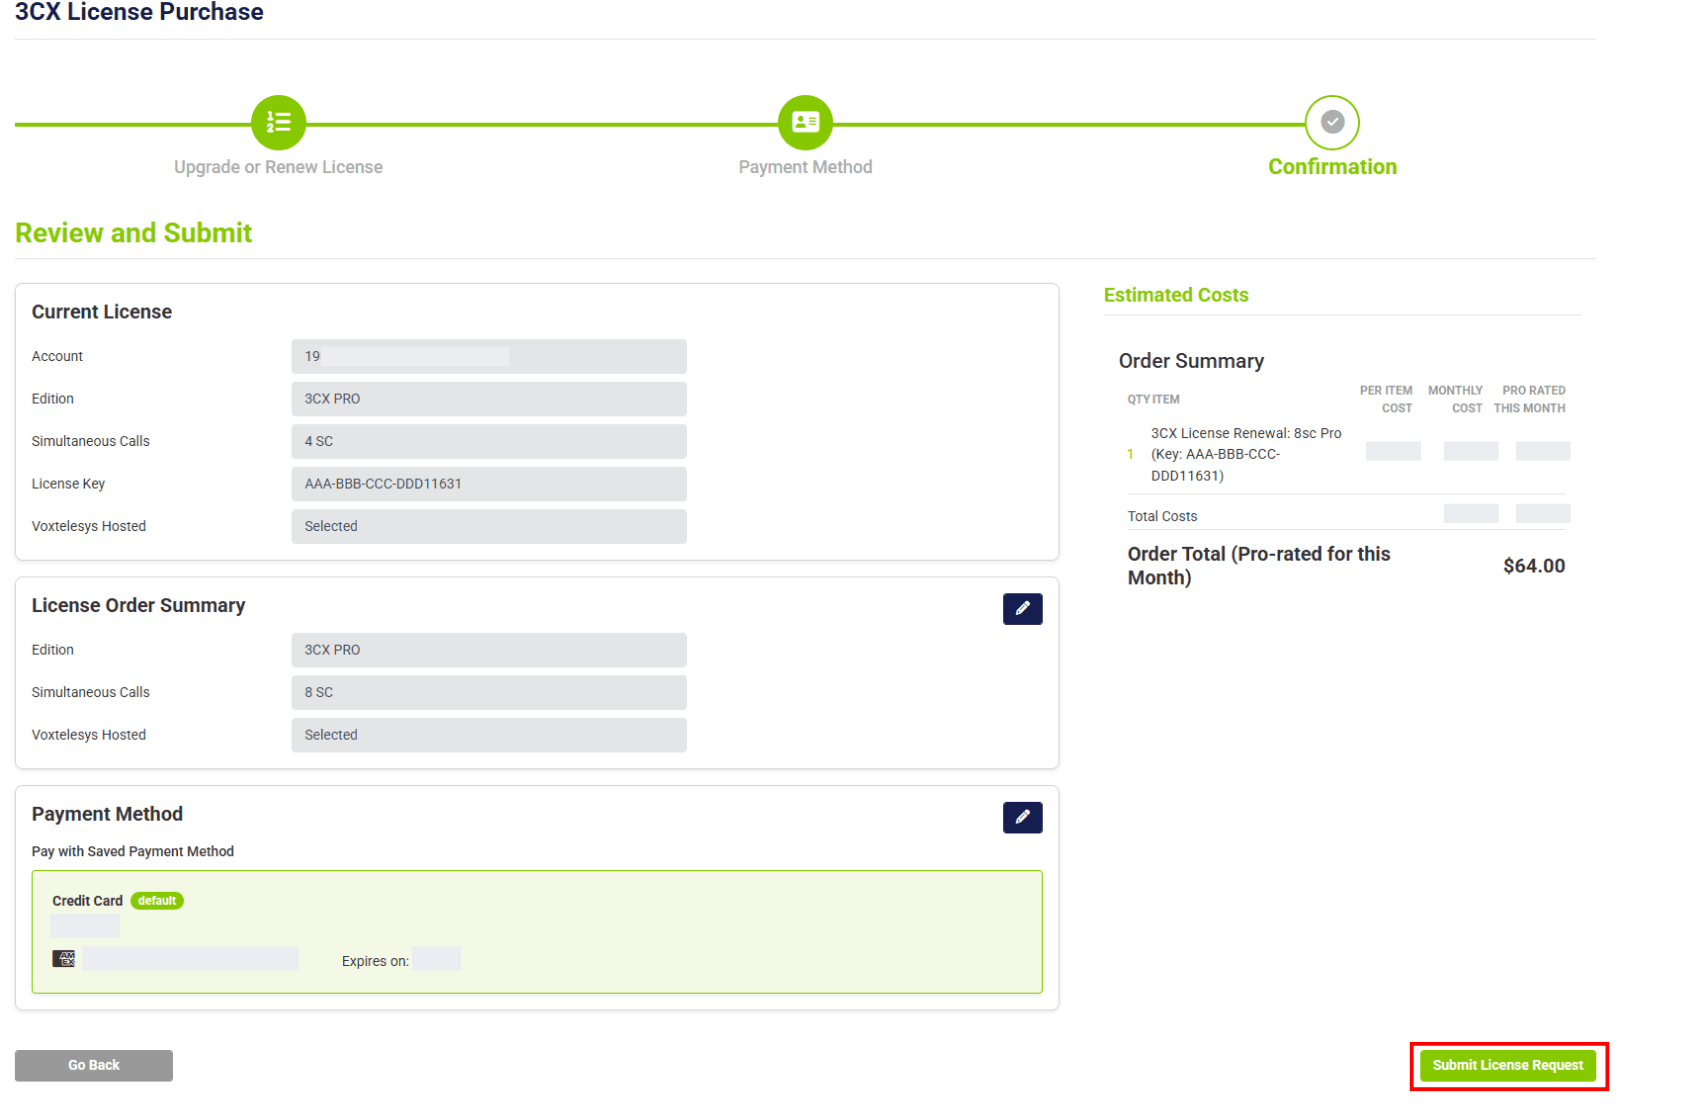Screen dimensions: 1700x1109
Task: Submit the license request
Action: [1507, 1065]
